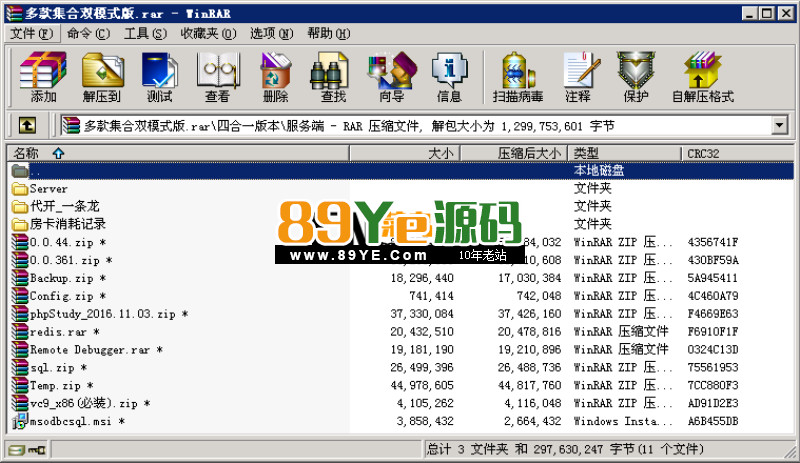Sort by 压缩后大小 column header

coord(514,153)
